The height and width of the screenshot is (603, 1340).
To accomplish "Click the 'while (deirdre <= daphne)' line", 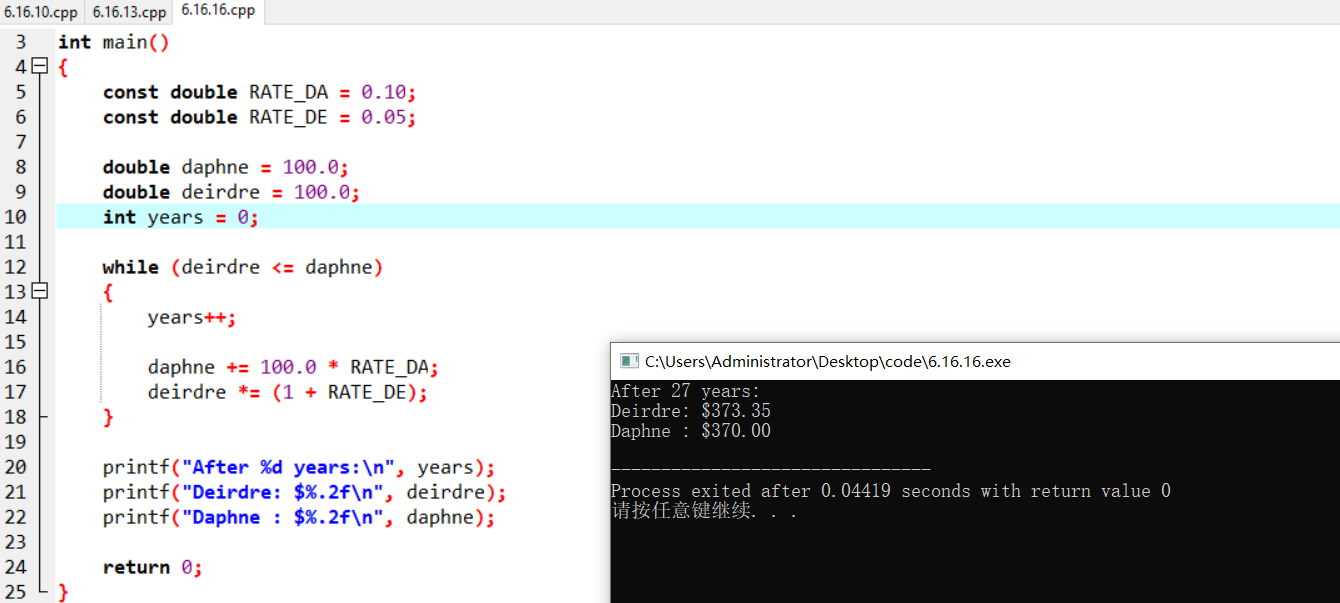I will click(242, 267).
